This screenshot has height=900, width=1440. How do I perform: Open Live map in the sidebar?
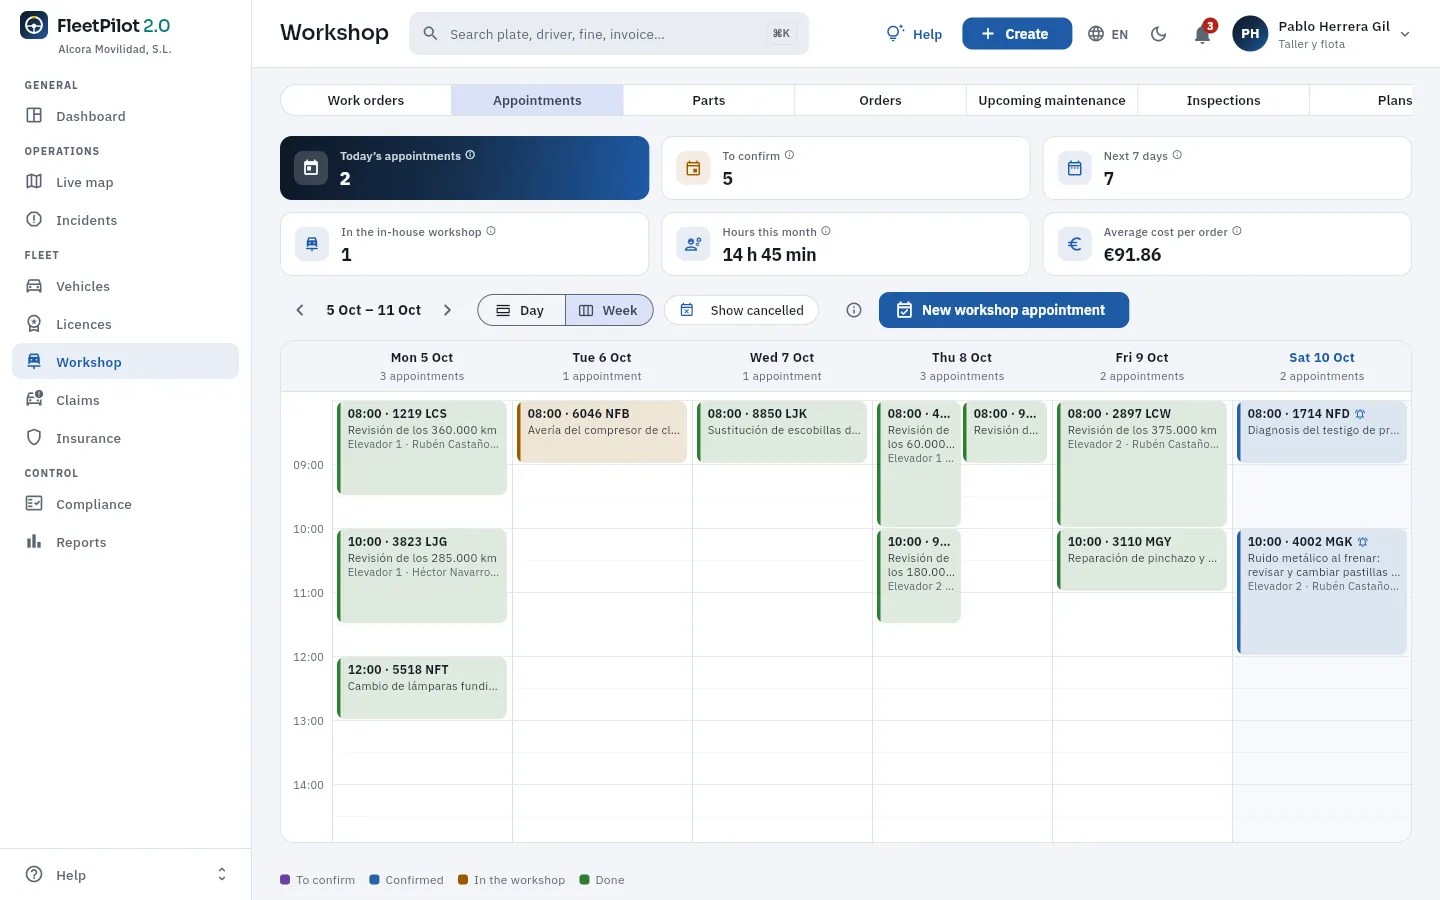click(125, 182)
